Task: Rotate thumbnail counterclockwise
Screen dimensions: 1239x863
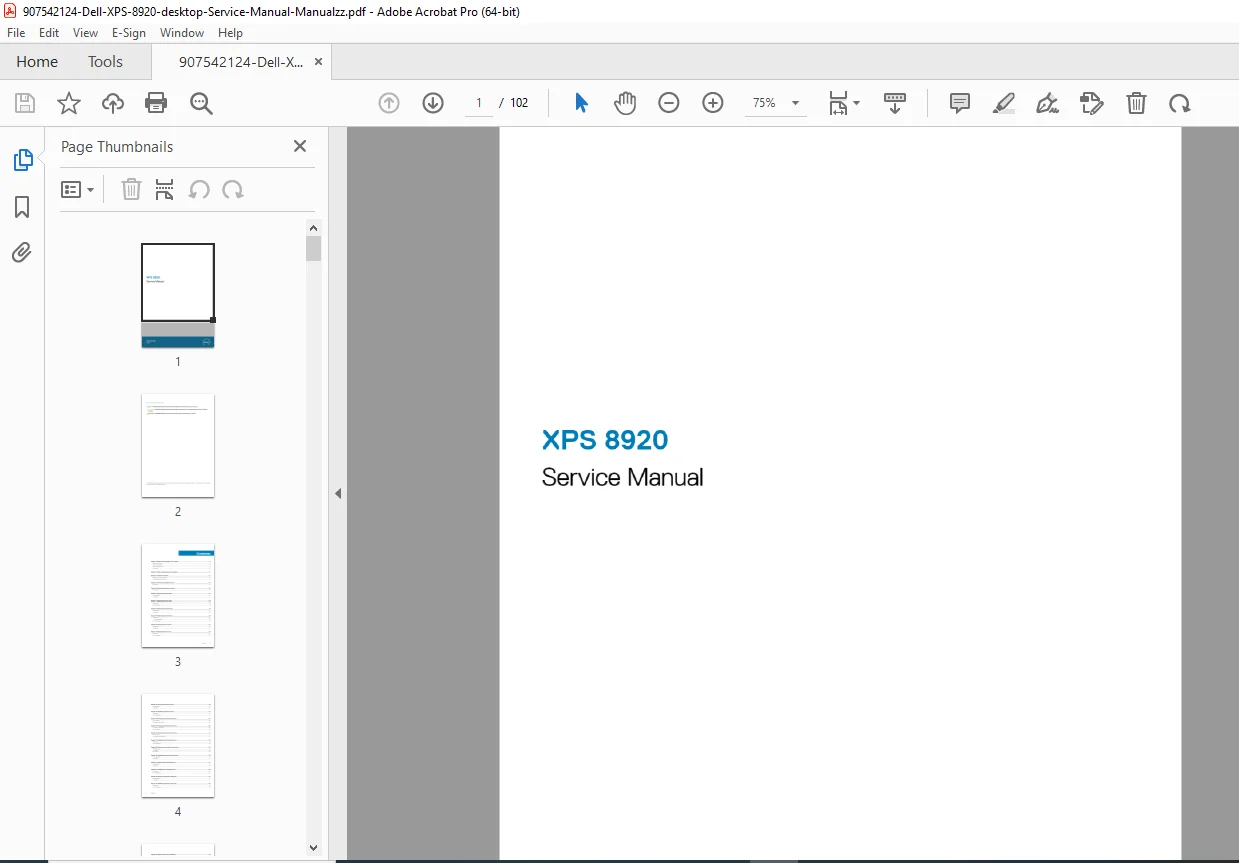Action: pos(199,189)
